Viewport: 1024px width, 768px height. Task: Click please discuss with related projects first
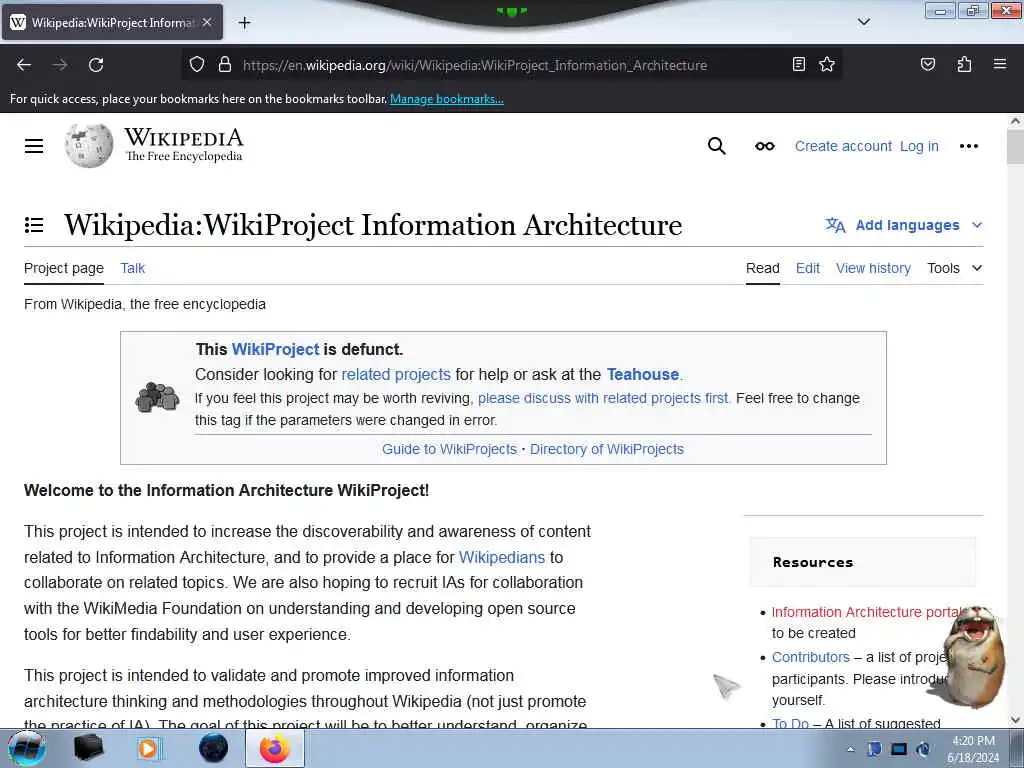point(603,398)
